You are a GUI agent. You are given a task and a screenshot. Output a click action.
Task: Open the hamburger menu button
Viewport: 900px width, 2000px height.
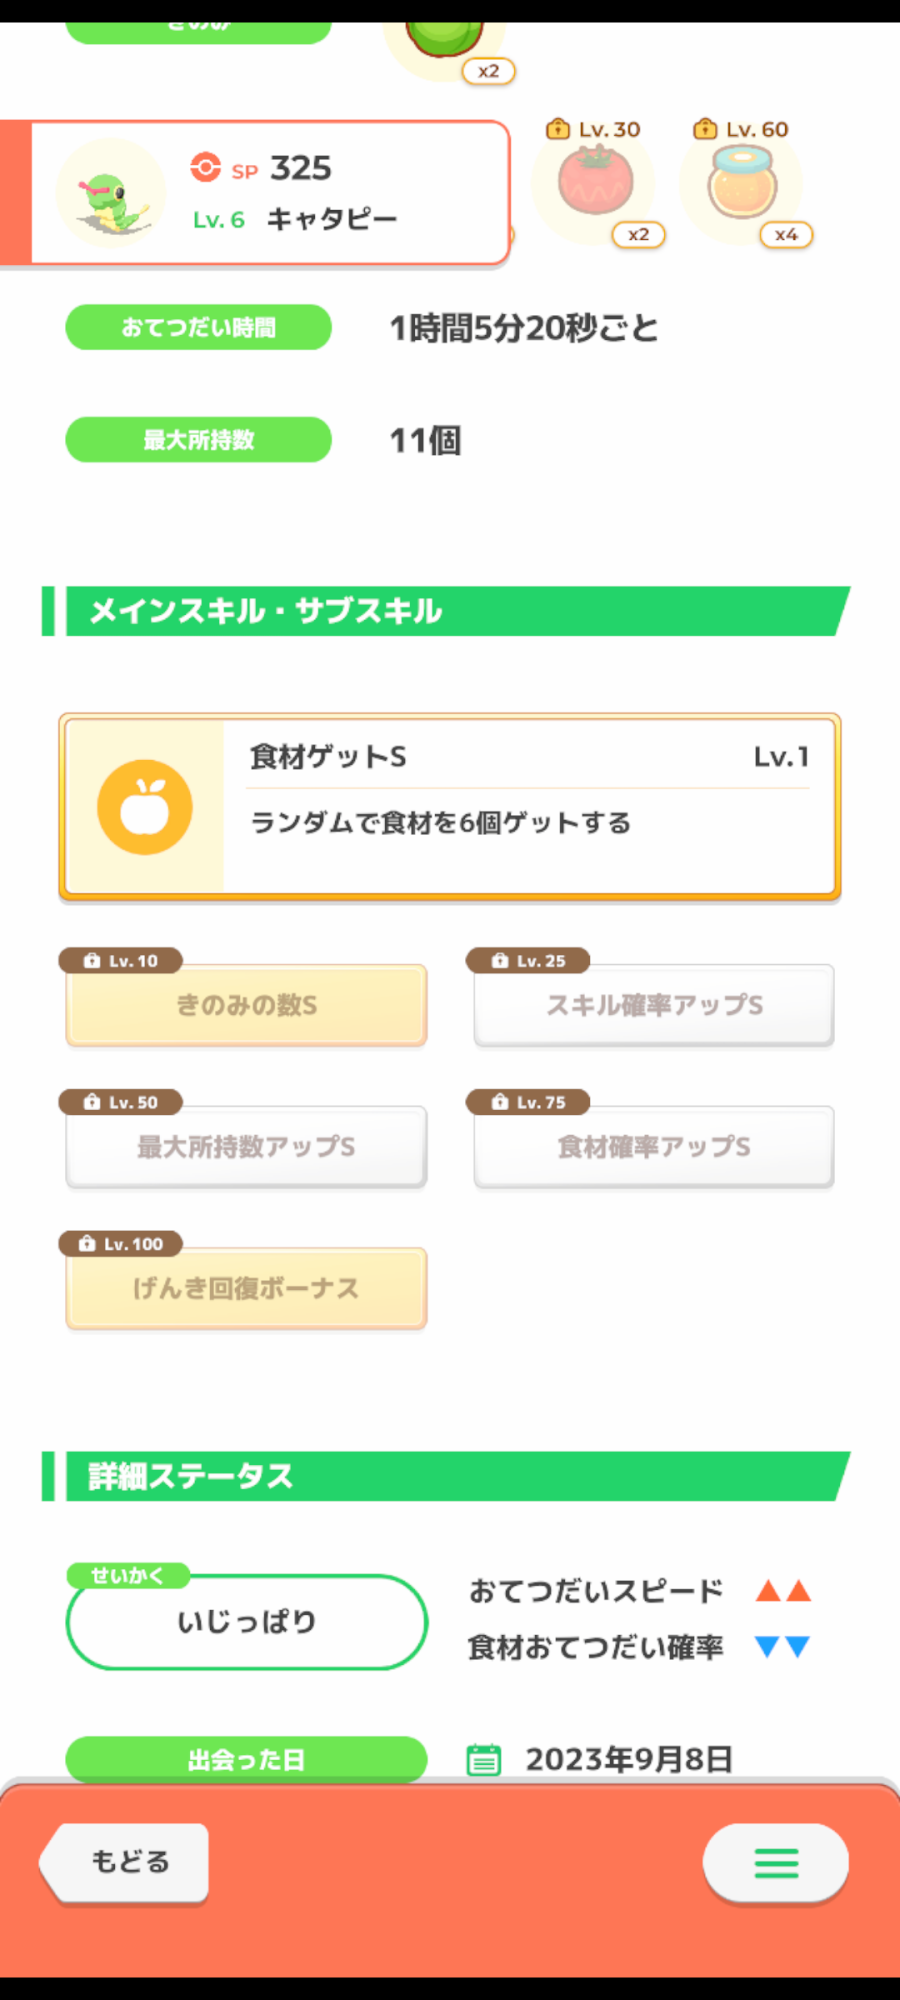coord(775,1862)
